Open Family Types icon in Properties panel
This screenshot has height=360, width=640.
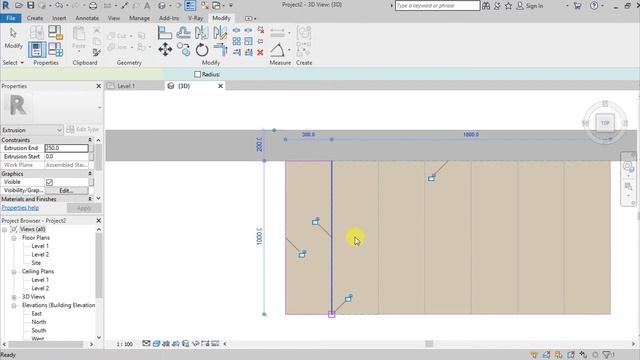(56, 50)
